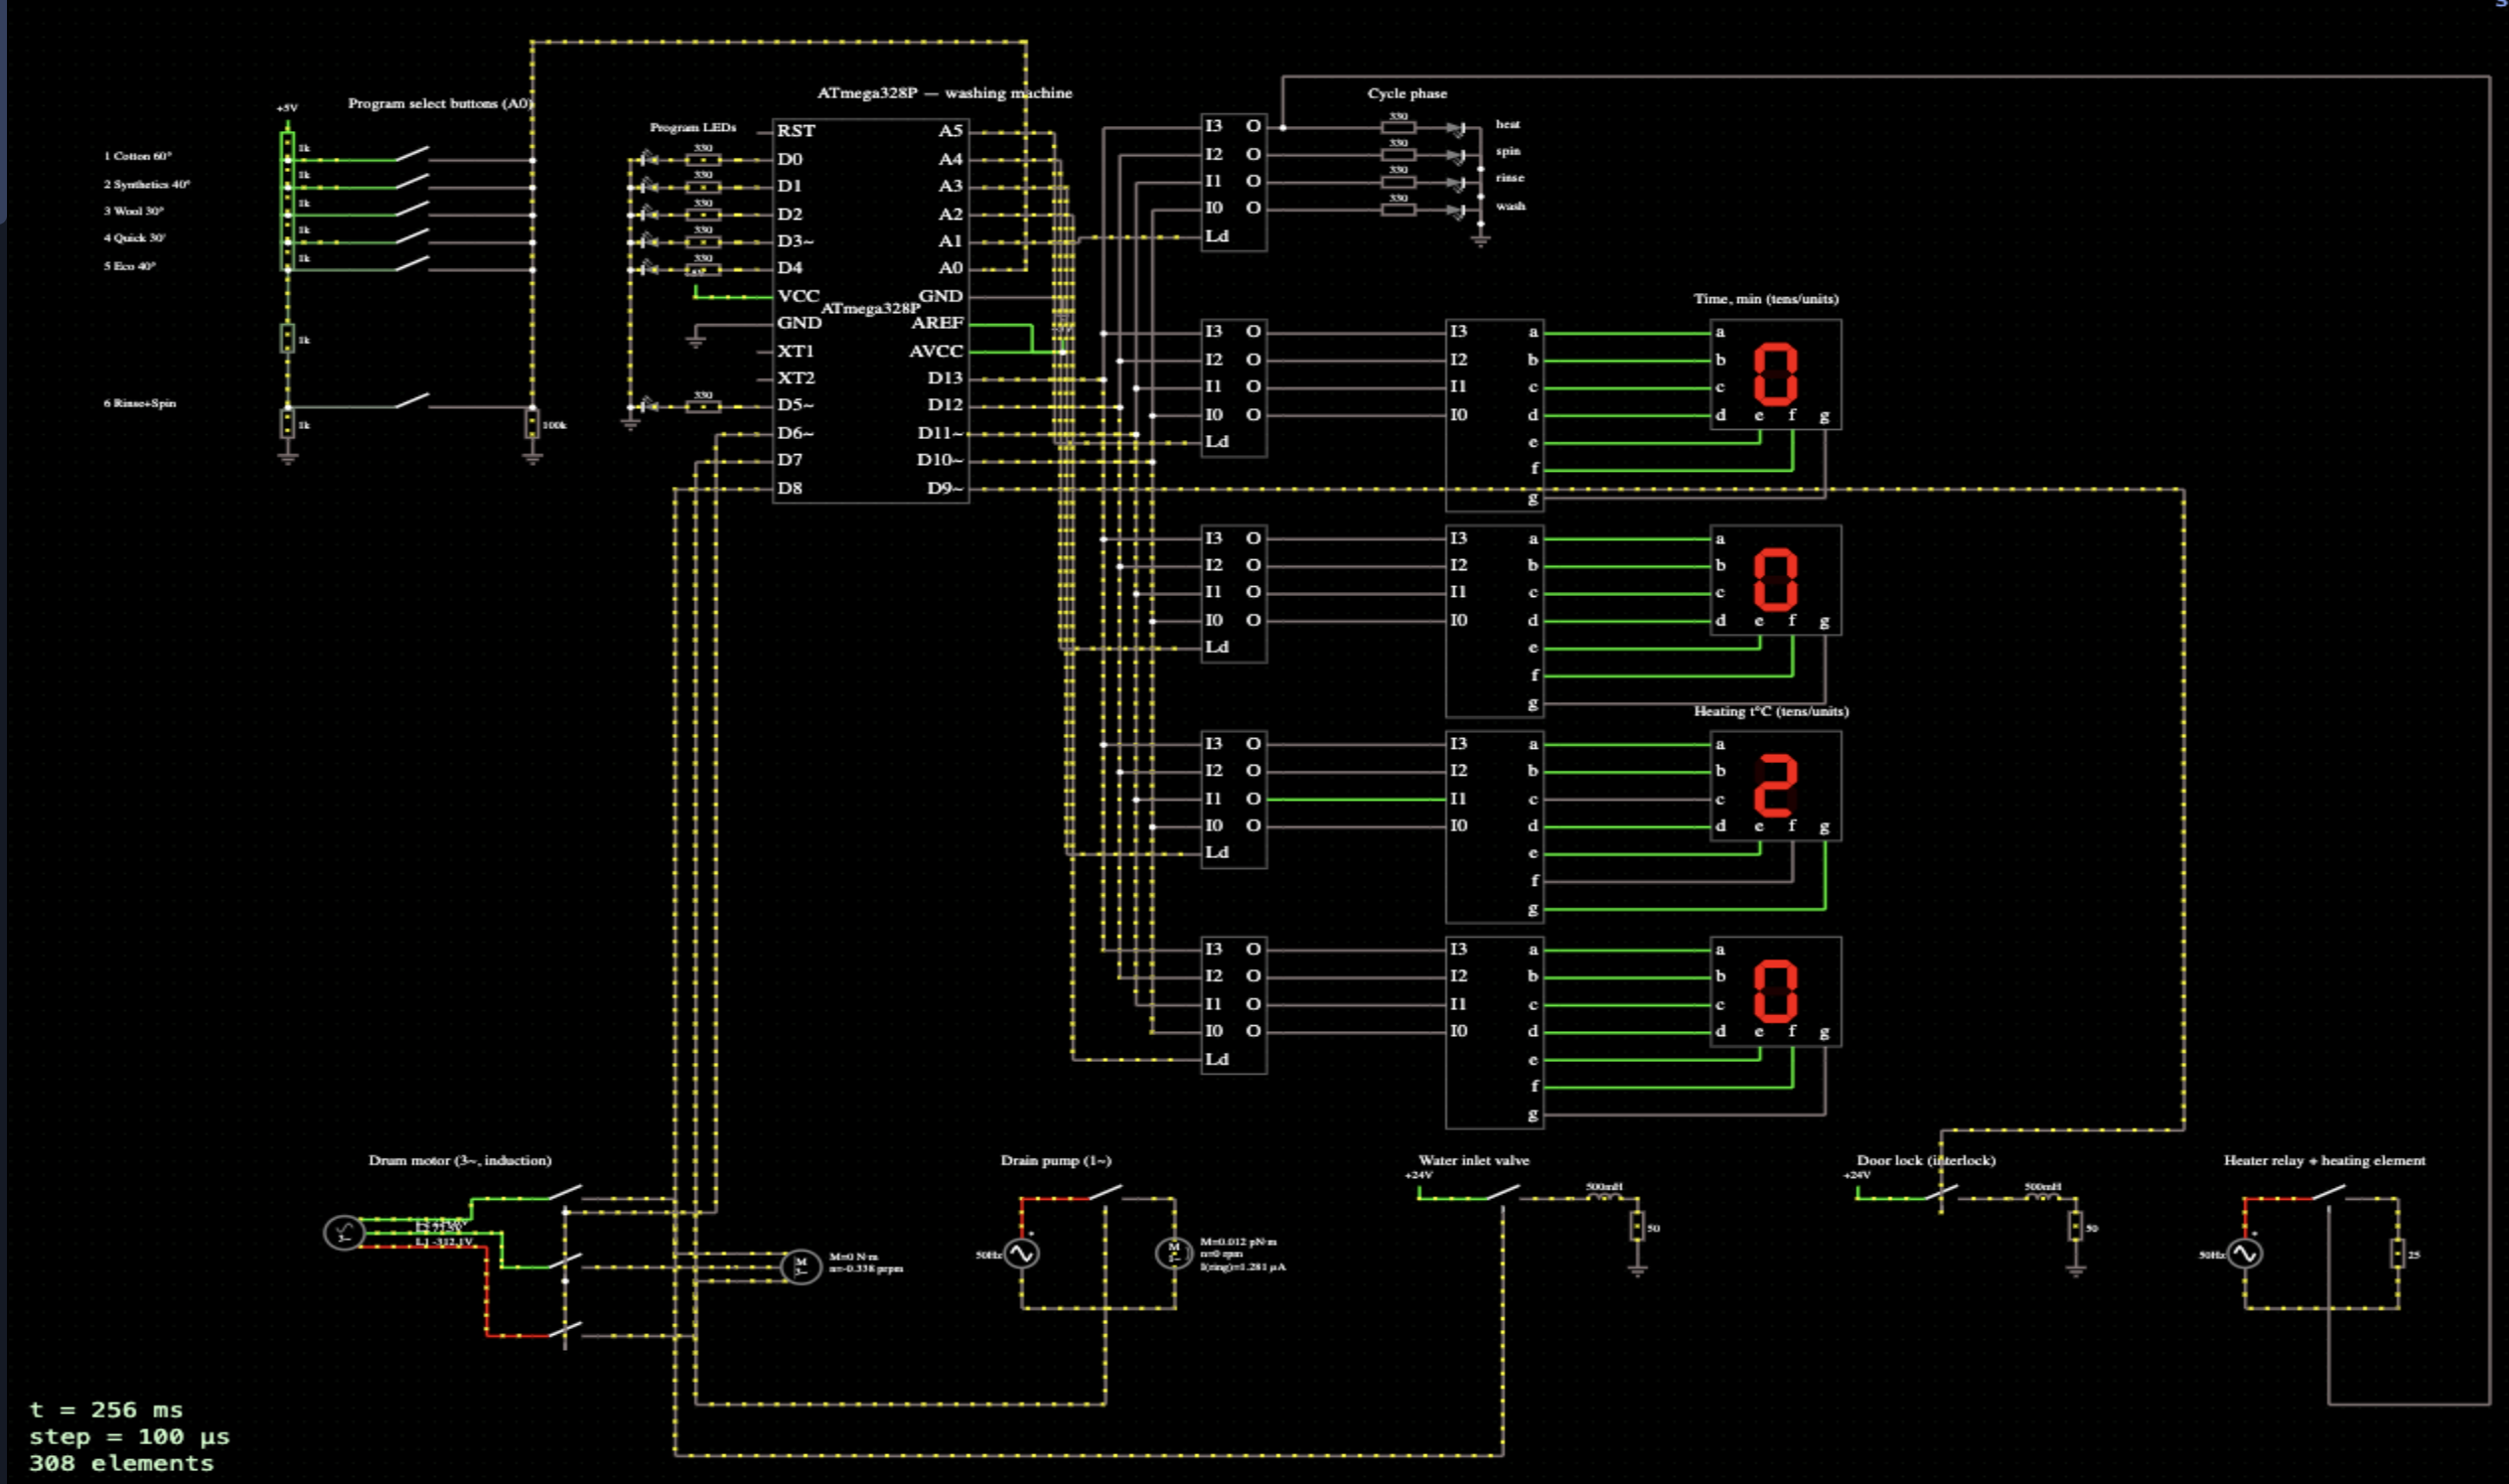2509x1484 pixels.
Task: Select the Time tens latch block
Action: 1234,388
